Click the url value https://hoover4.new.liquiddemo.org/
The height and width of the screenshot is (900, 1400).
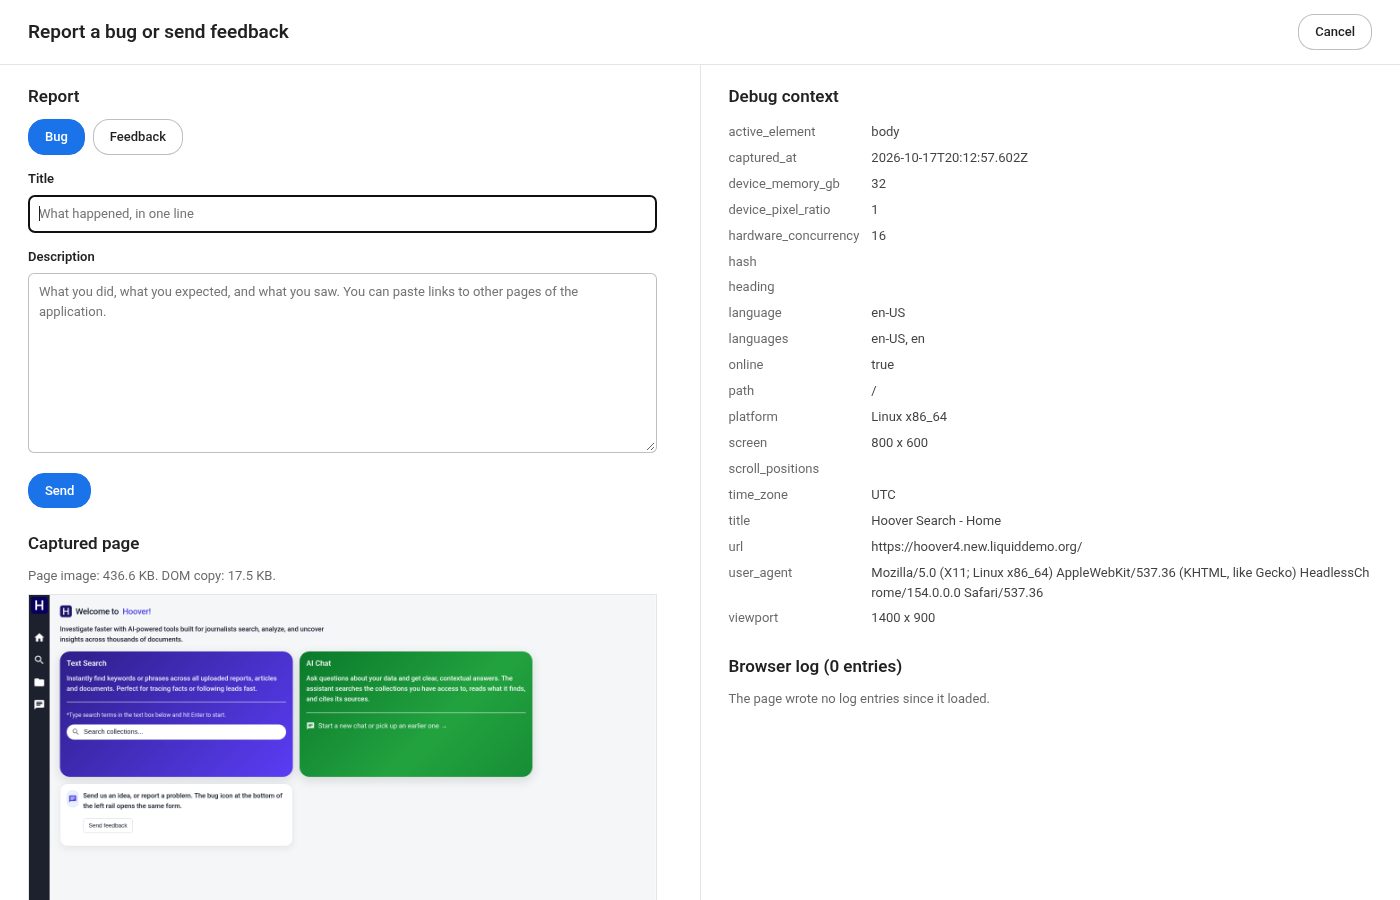pyautogui.click(x=976, y=547)
